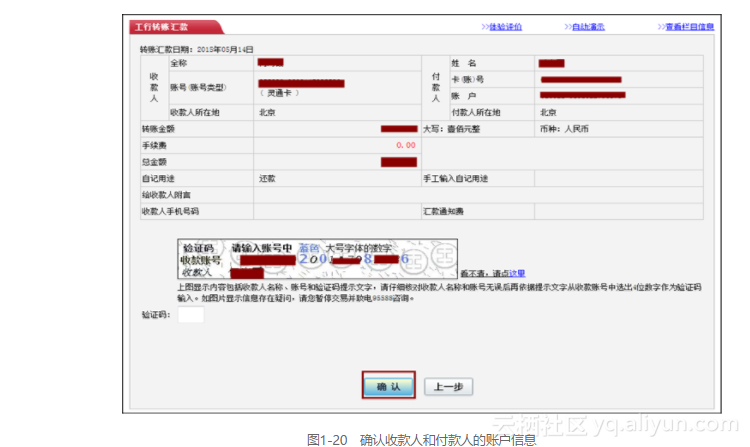
Task: Click the 转账金额 label
Action: (x=158, y=129)
